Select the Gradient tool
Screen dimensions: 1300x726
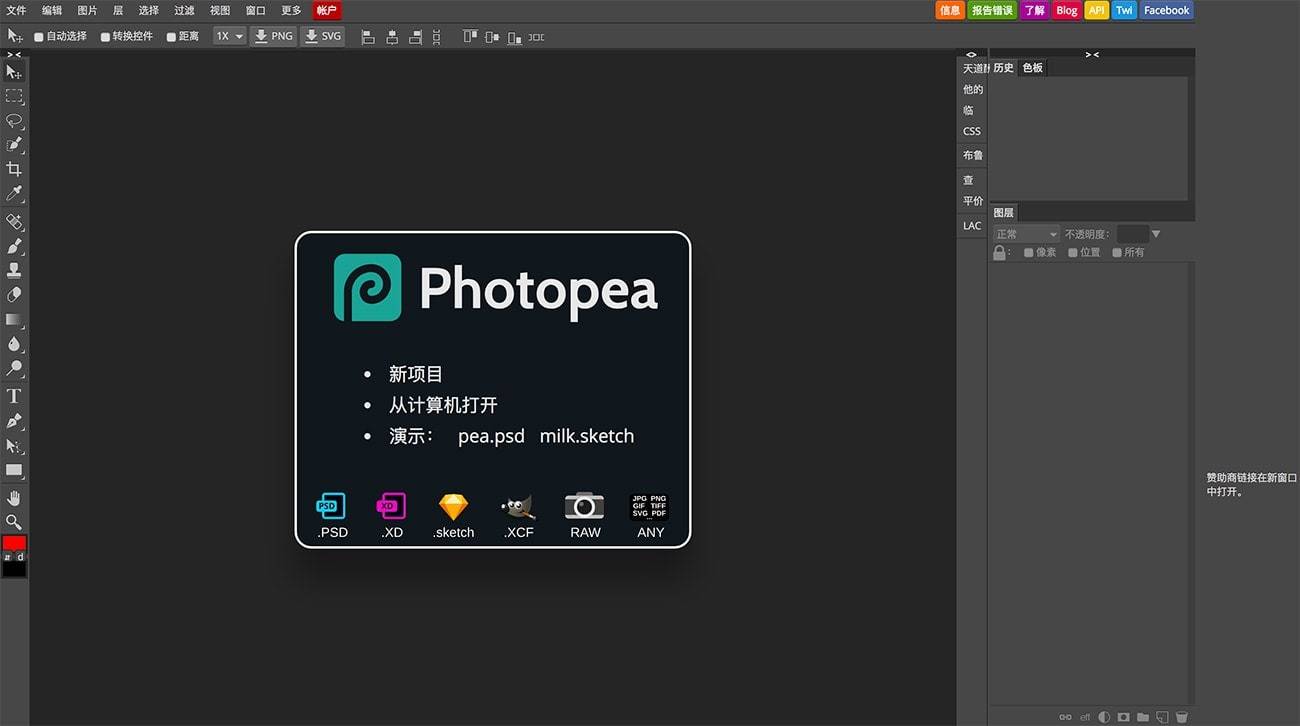14,320
